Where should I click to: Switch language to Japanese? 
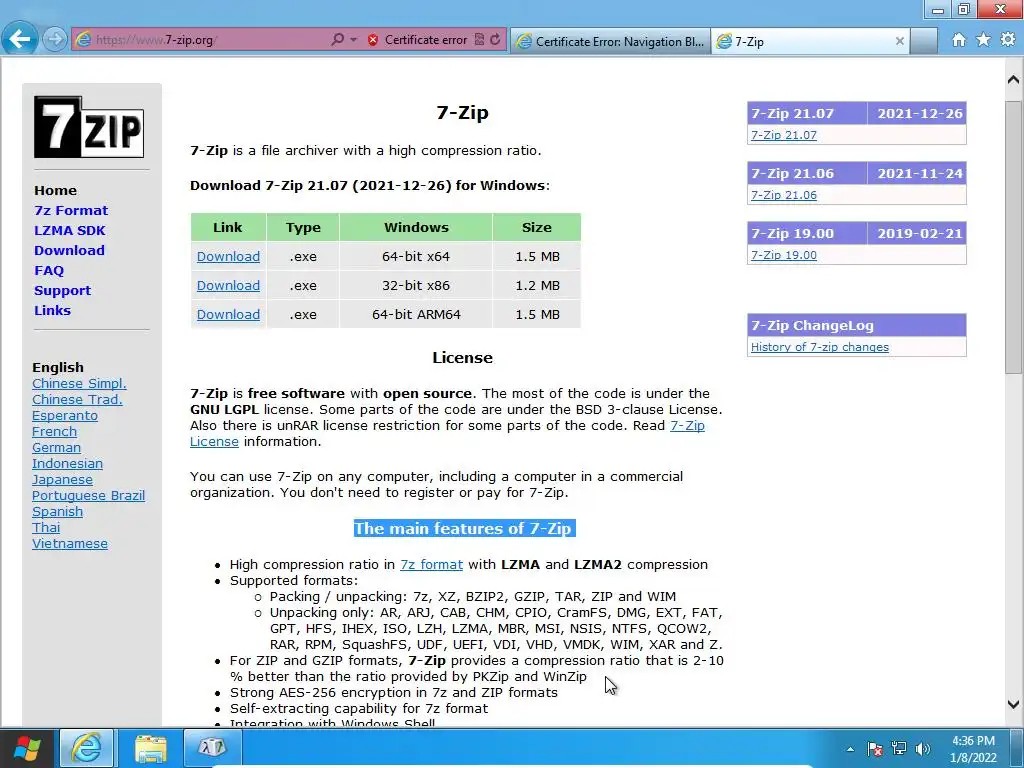pos(62,479)
